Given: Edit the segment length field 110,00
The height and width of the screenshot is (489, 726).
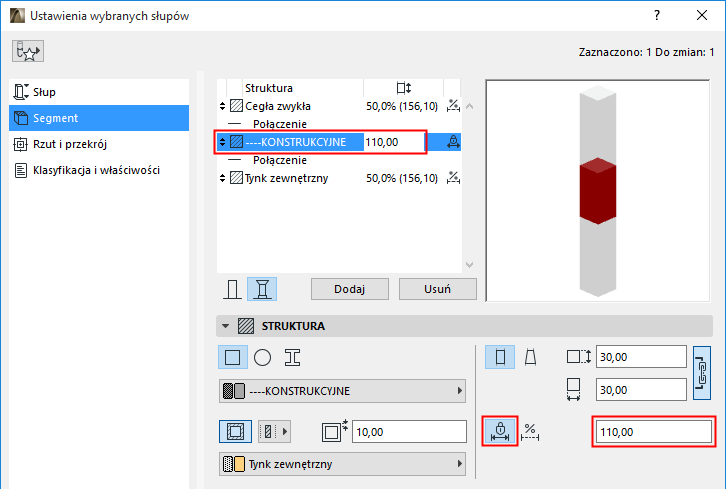Looking at the screenshot, I should point(654,432).
